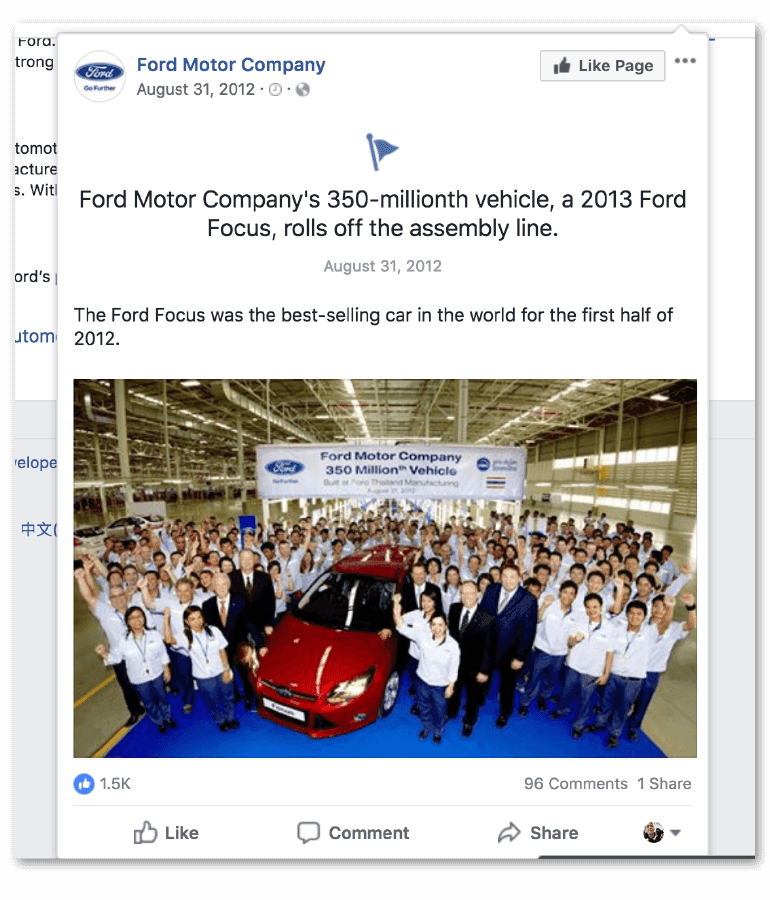
Task: Click the Like thumbs-up action button
Action: 166,832
